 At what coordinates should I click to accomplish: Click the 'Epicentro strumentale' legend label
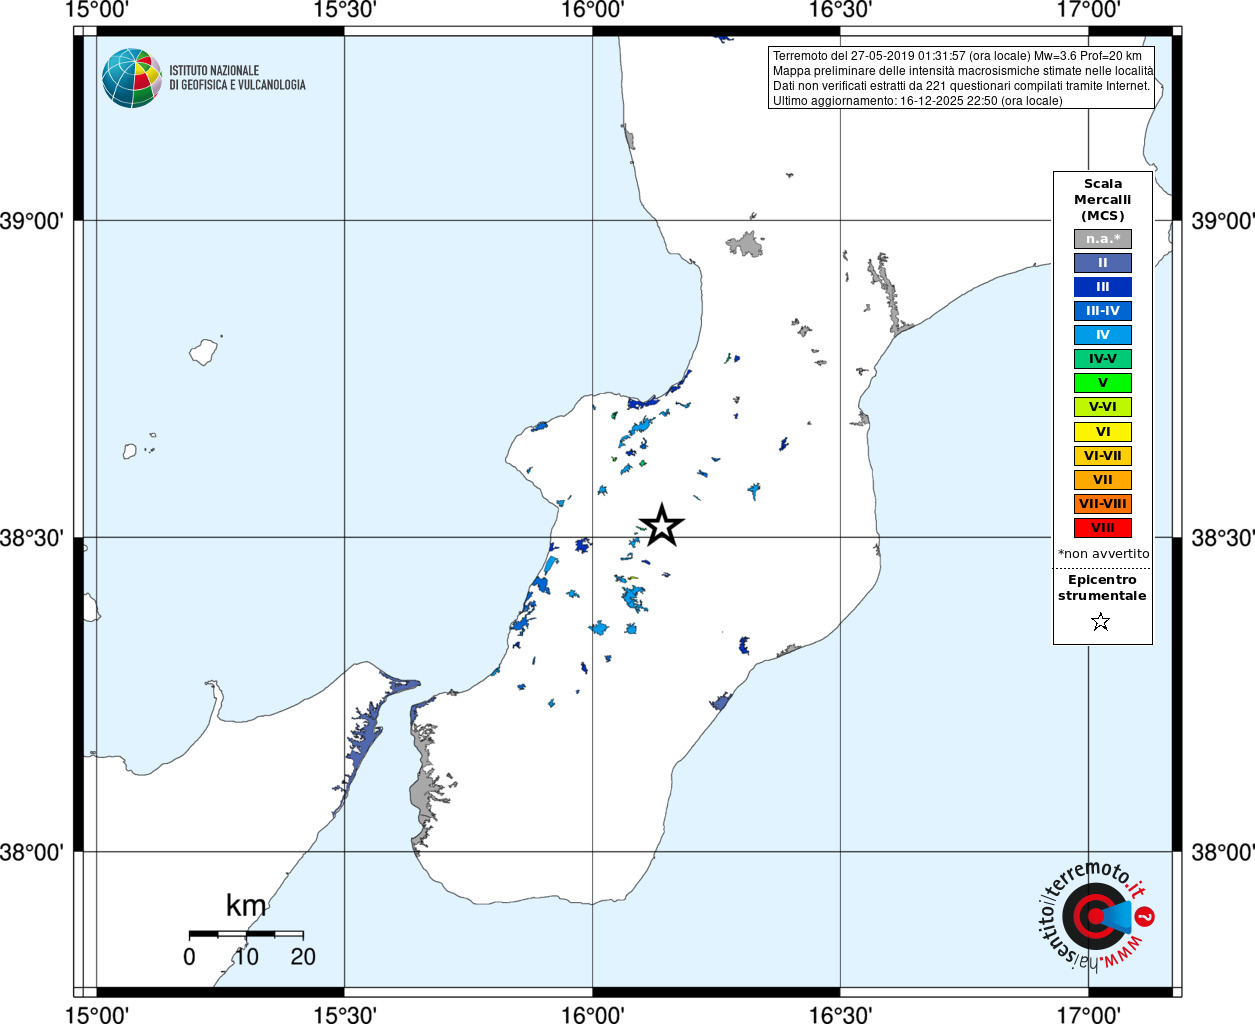coord(1102,588)
